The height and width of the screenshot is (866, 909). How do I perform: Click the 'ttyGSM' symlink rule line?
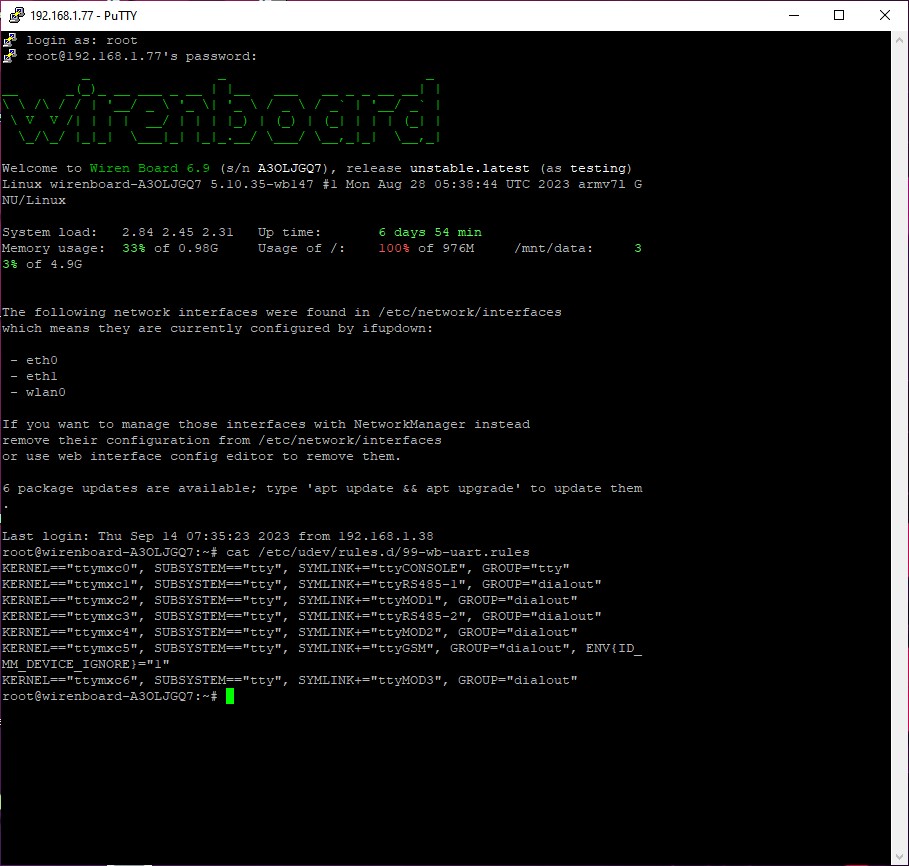tap(322, 648)
